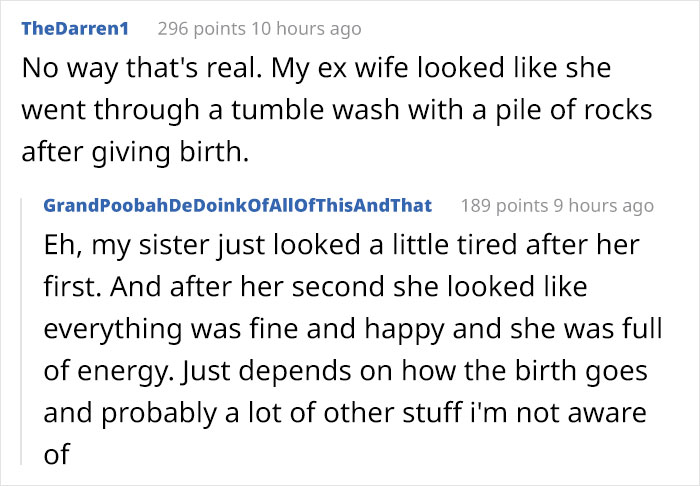
Task: Click the final lone word "of" in reply
Action: point(57,453)
